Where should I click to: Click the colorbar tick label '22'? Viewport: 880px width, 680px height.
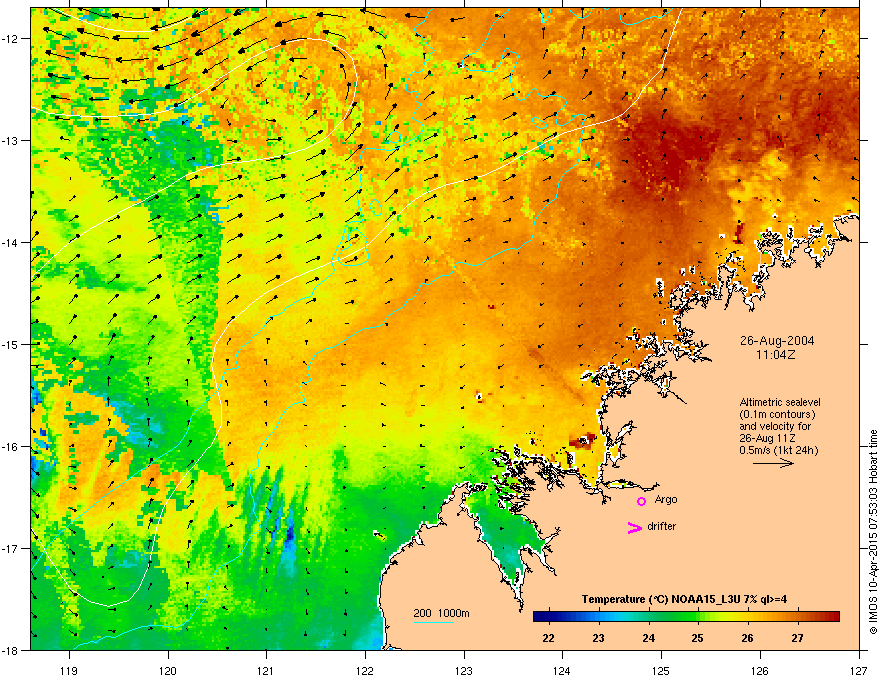(x=549, y=638)
